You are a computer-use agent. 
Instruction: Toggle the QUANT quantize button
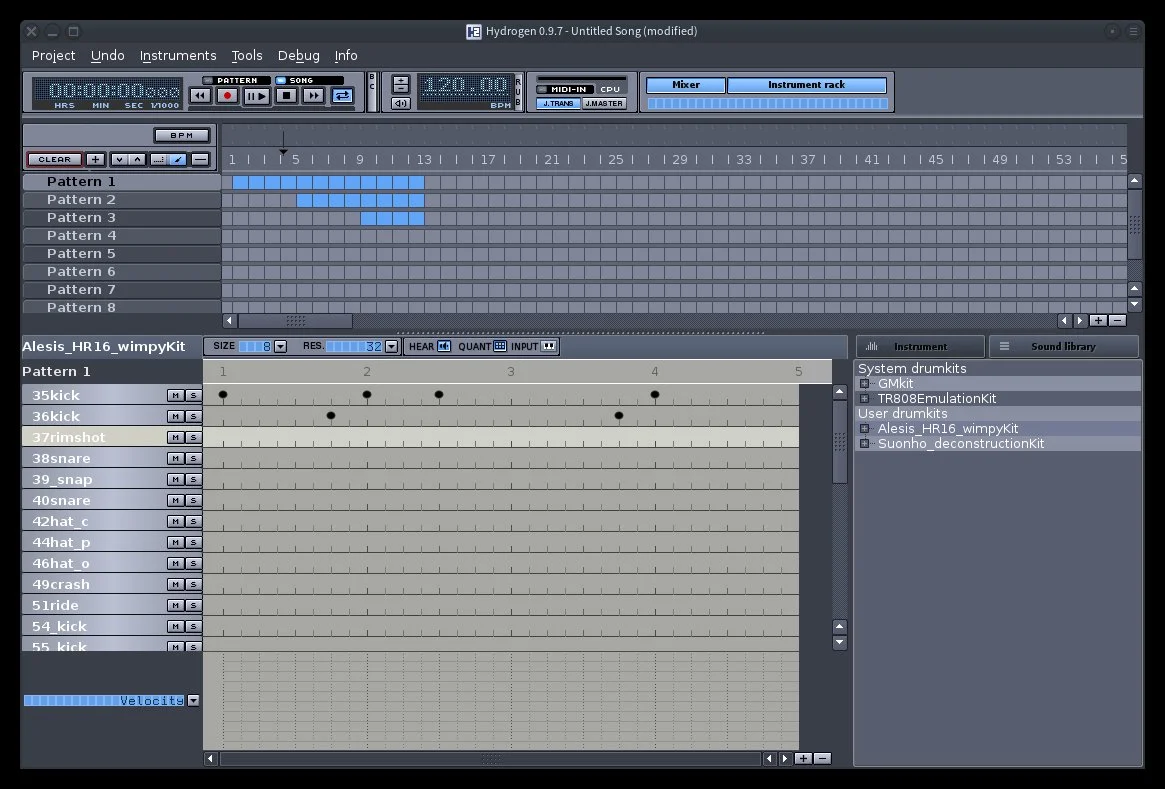point(500,346)
